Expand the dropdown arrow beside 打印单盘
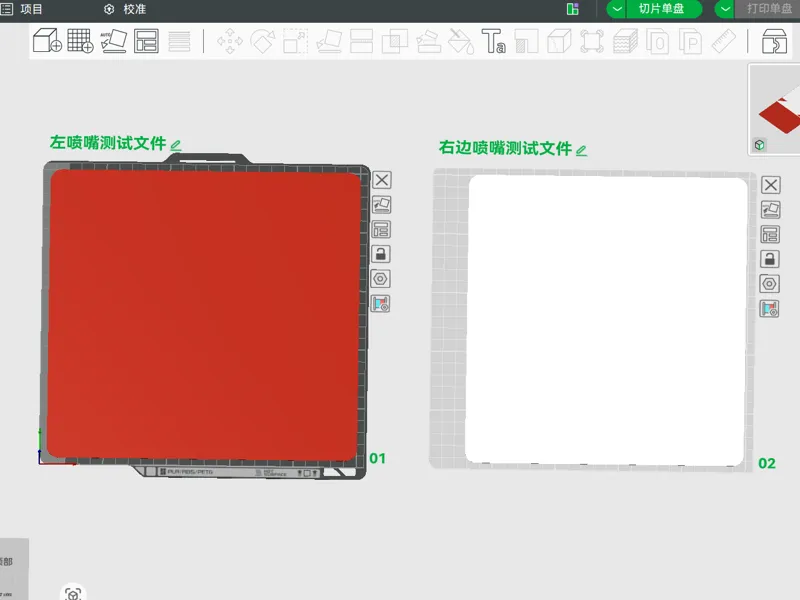The height and width of the screenshot is (600, 800). pos(725,9)
